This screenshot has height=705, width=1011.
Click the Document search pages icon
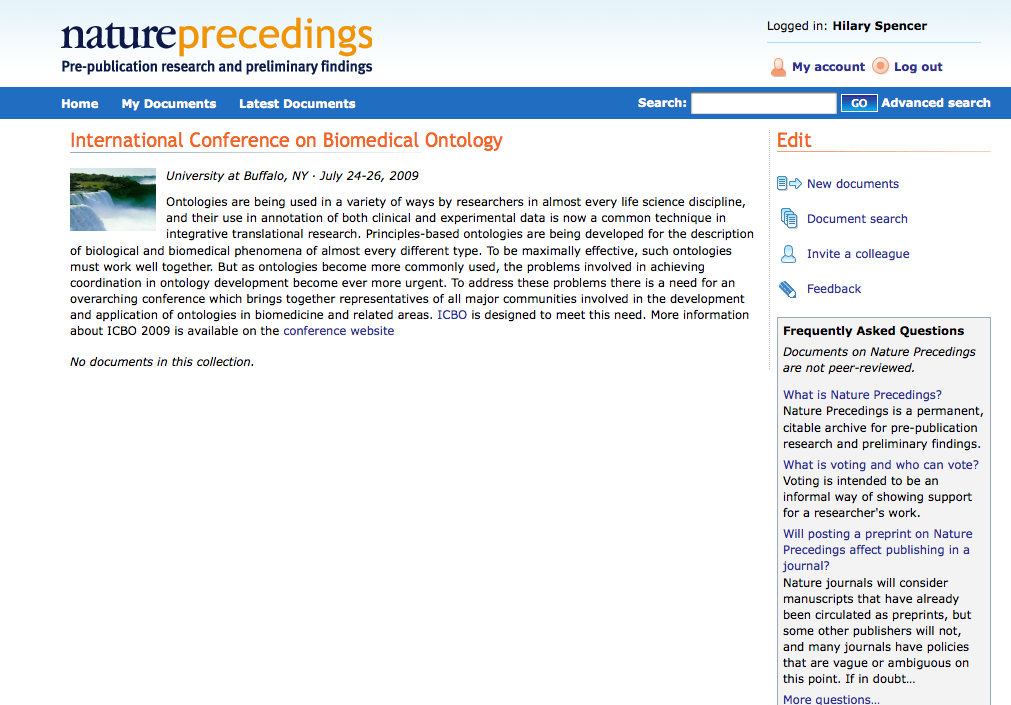click(x=789, y=218)
